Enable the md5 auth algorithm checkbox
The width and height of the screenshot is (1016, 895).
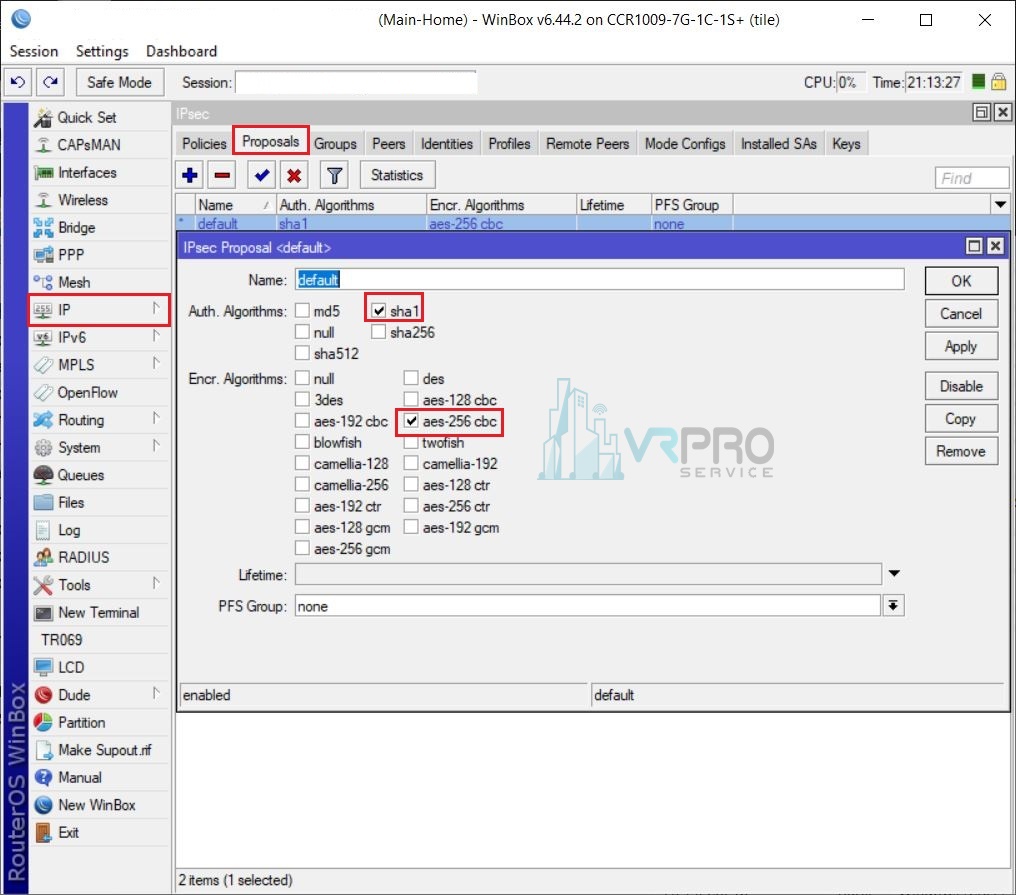pyautogui.click(x=302, y=310)
